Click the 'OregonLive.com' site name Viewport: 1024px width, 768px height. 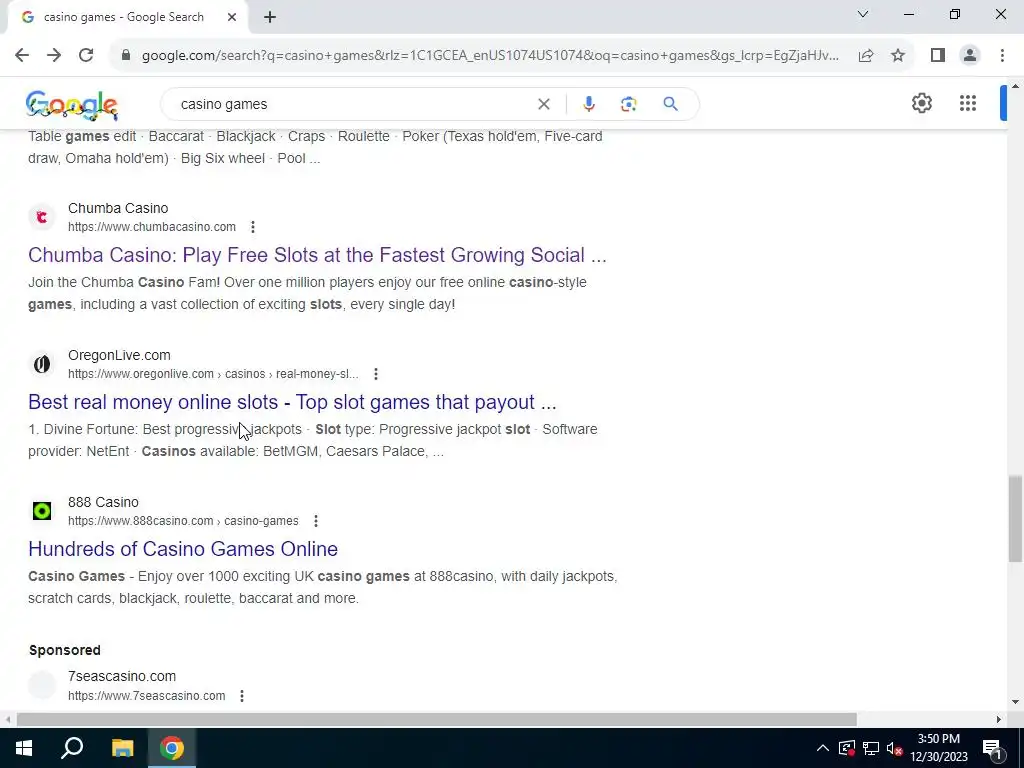pos(119,355)
